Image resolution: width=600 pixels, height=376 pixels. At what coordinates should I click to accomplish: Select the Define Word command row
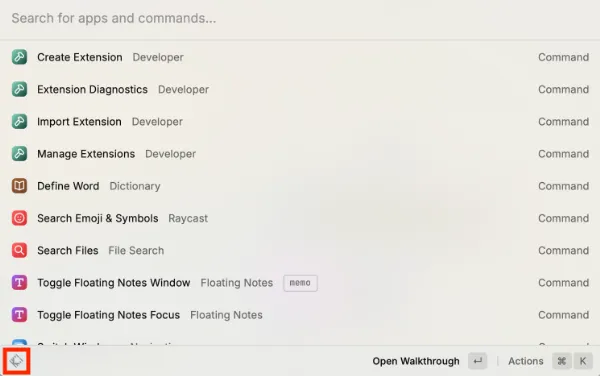pyautogui.click(x=300, y=186)
